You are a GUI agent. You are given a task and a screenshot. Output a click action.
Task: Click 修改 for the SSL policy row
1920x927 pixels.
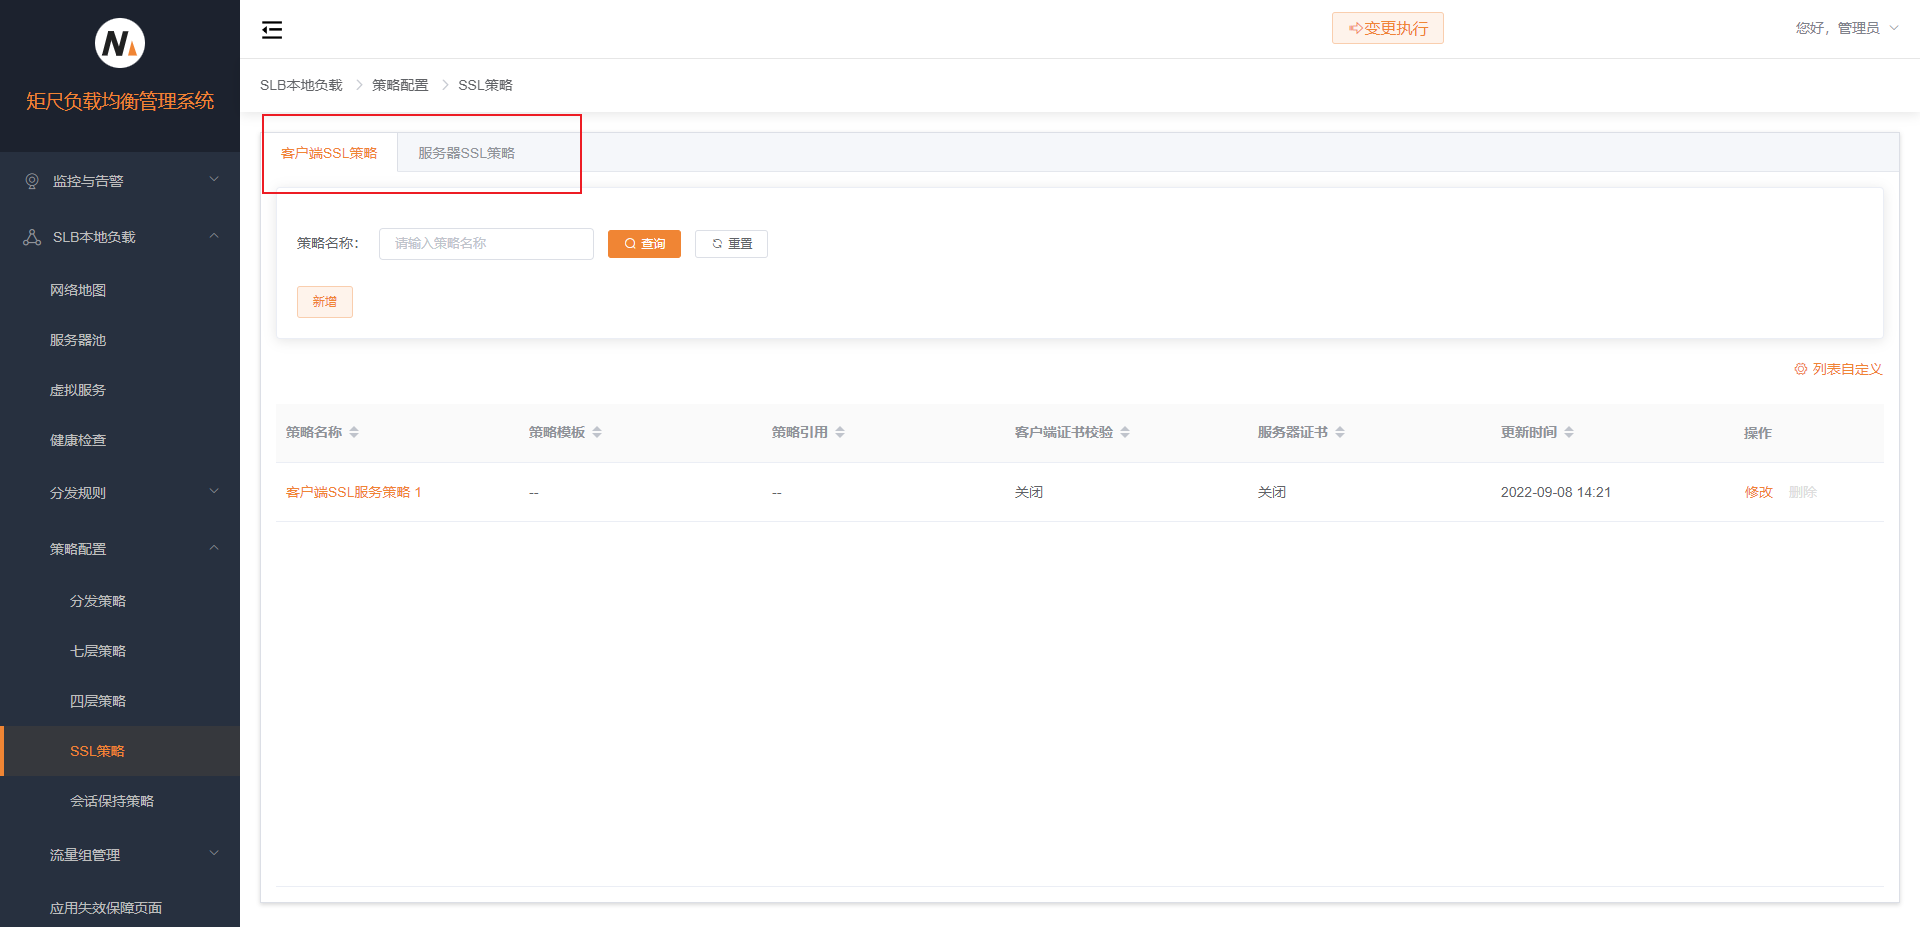1758,492
